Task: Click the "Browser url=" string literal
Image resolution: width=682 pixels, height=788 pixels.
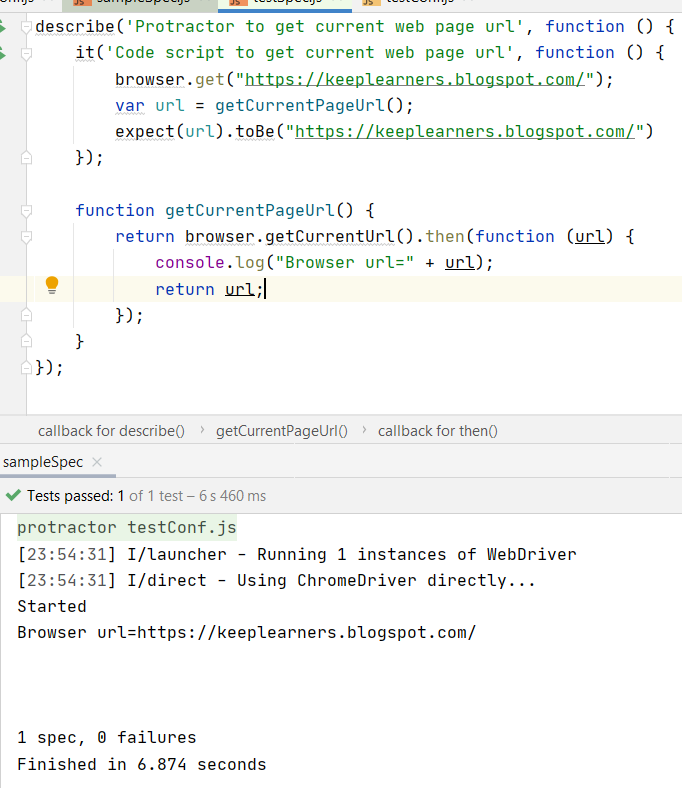Action: pyautogui.click(x=344, y=263)
